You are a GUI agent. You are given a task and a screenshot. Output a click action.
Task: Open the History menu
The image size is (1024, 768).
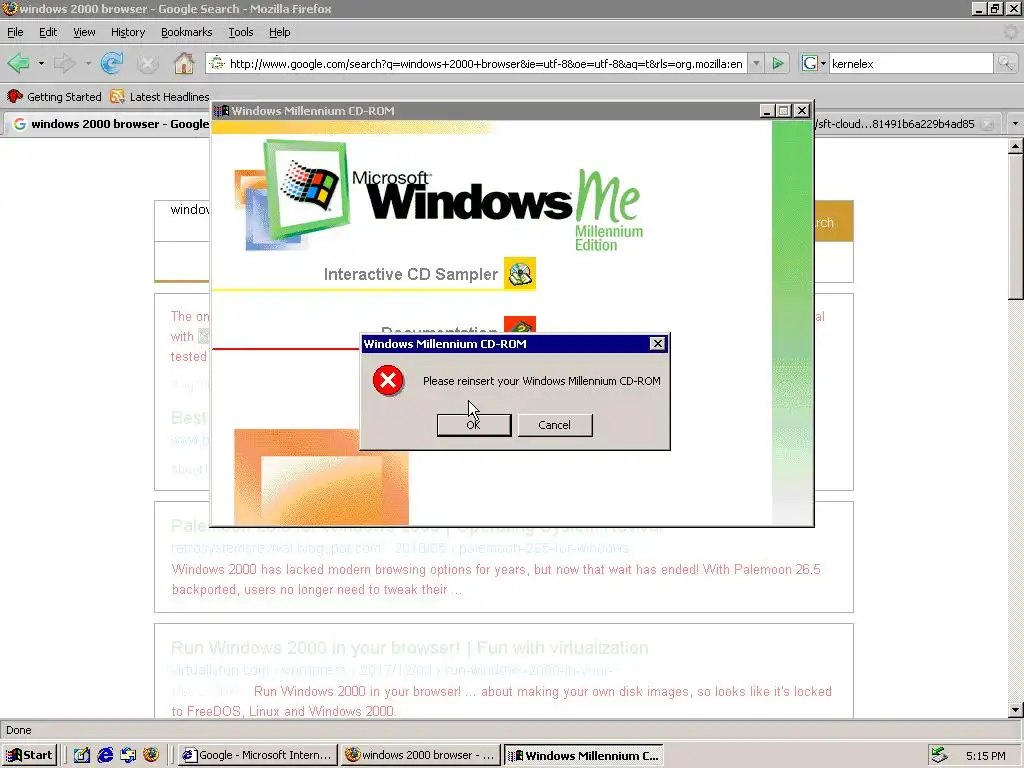128,32
